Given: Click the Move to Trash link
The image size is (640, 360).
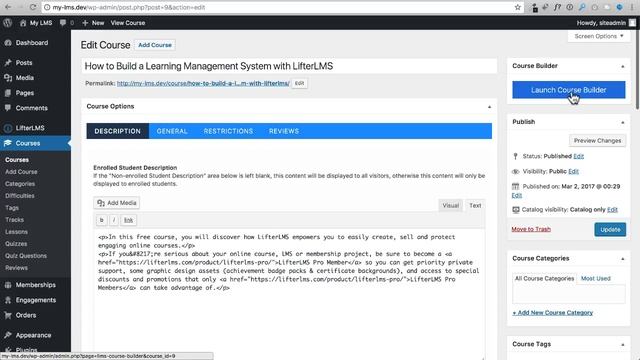Looking at the screenshot, I should click(x=531, y=229).
